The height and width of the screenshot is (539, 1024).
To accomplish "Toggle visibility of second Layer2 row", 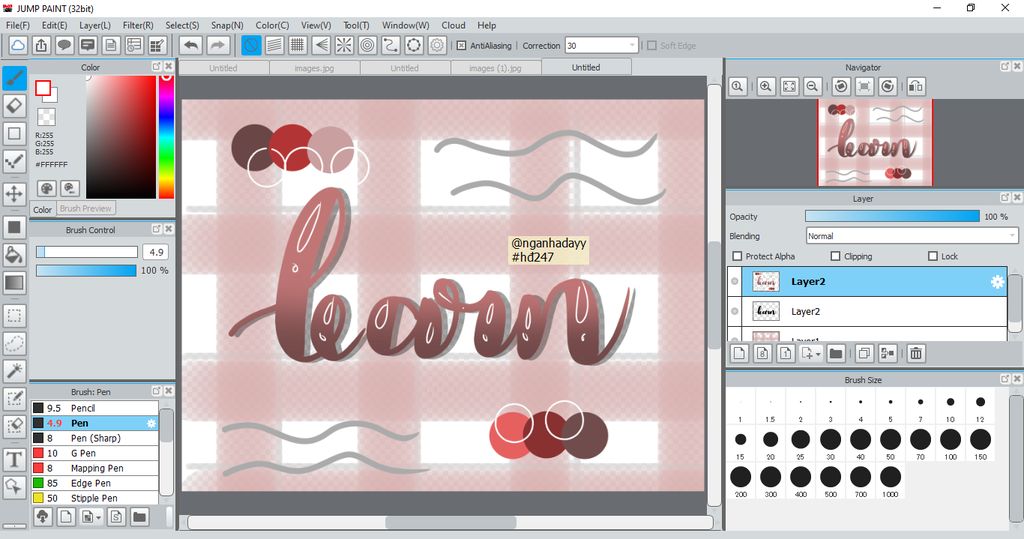I will point(735,312).
